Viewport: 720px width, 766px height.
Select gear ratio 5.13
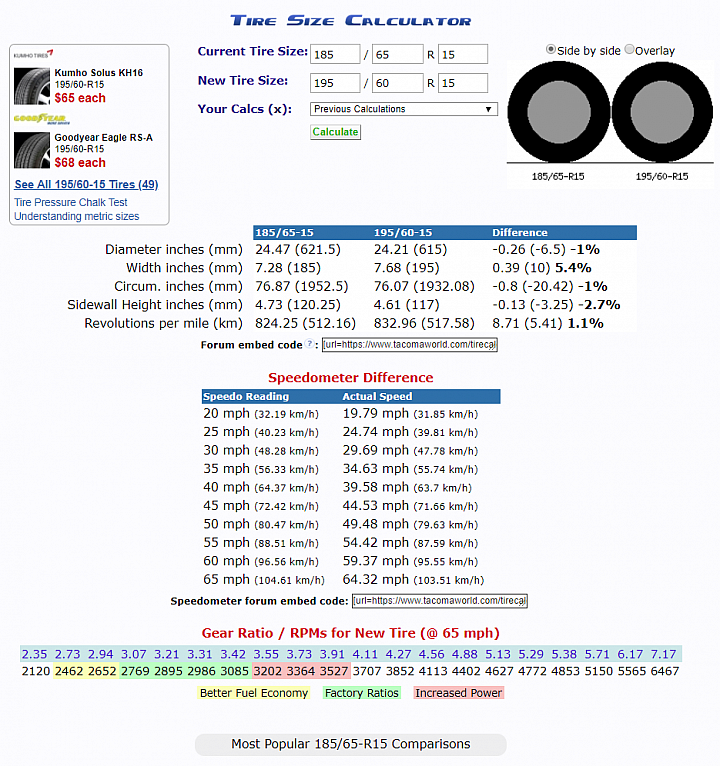click(x=498, y=654)
